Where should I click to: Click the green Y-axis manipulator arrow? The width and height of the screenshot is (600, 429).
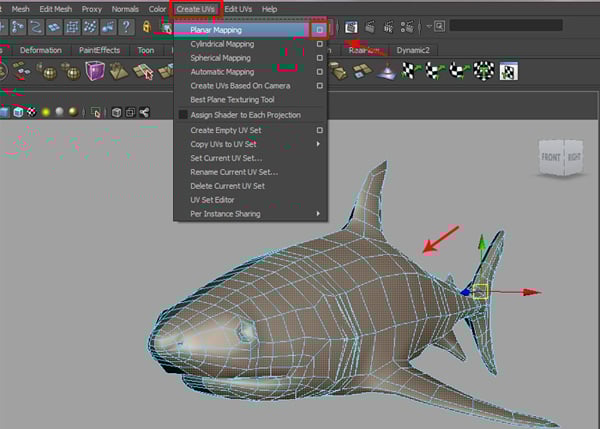pos(482,243)
